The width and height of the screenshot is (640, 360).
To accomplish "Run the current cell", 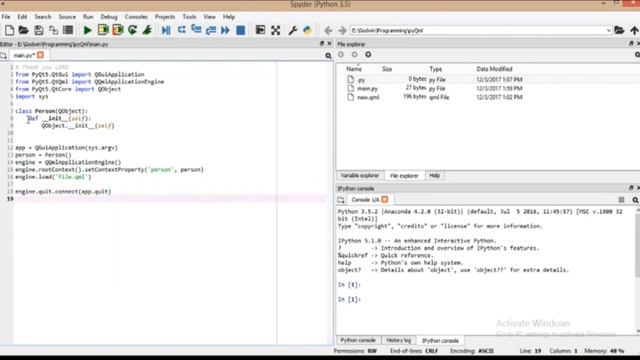I will (x=103, y=30).
